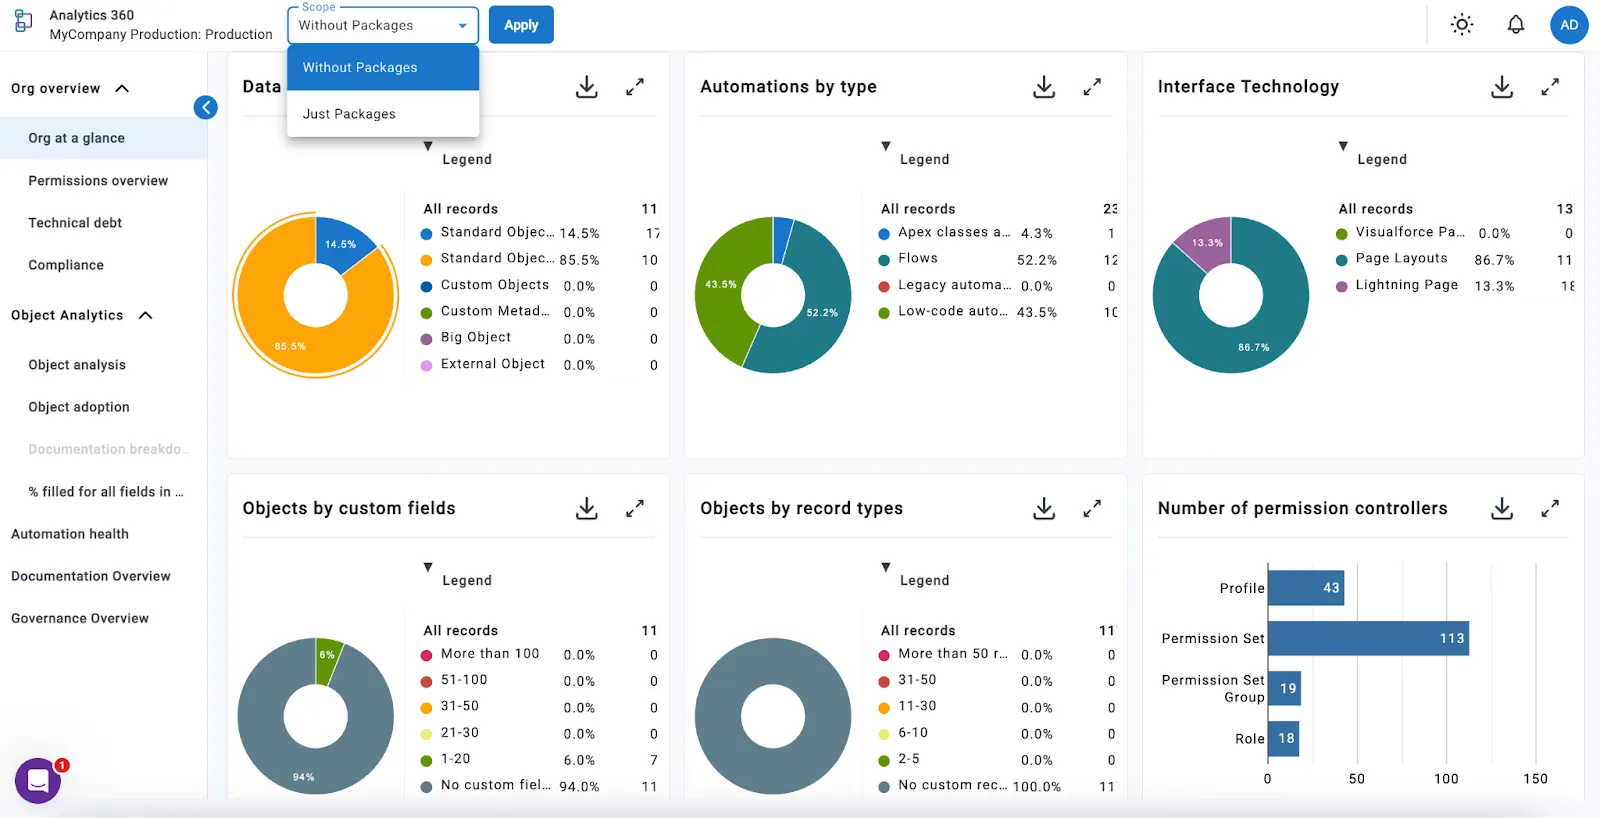Screen dimensions: 1600x818
Task: Collapse the Org overview section
Action: (x=122, y=89)
